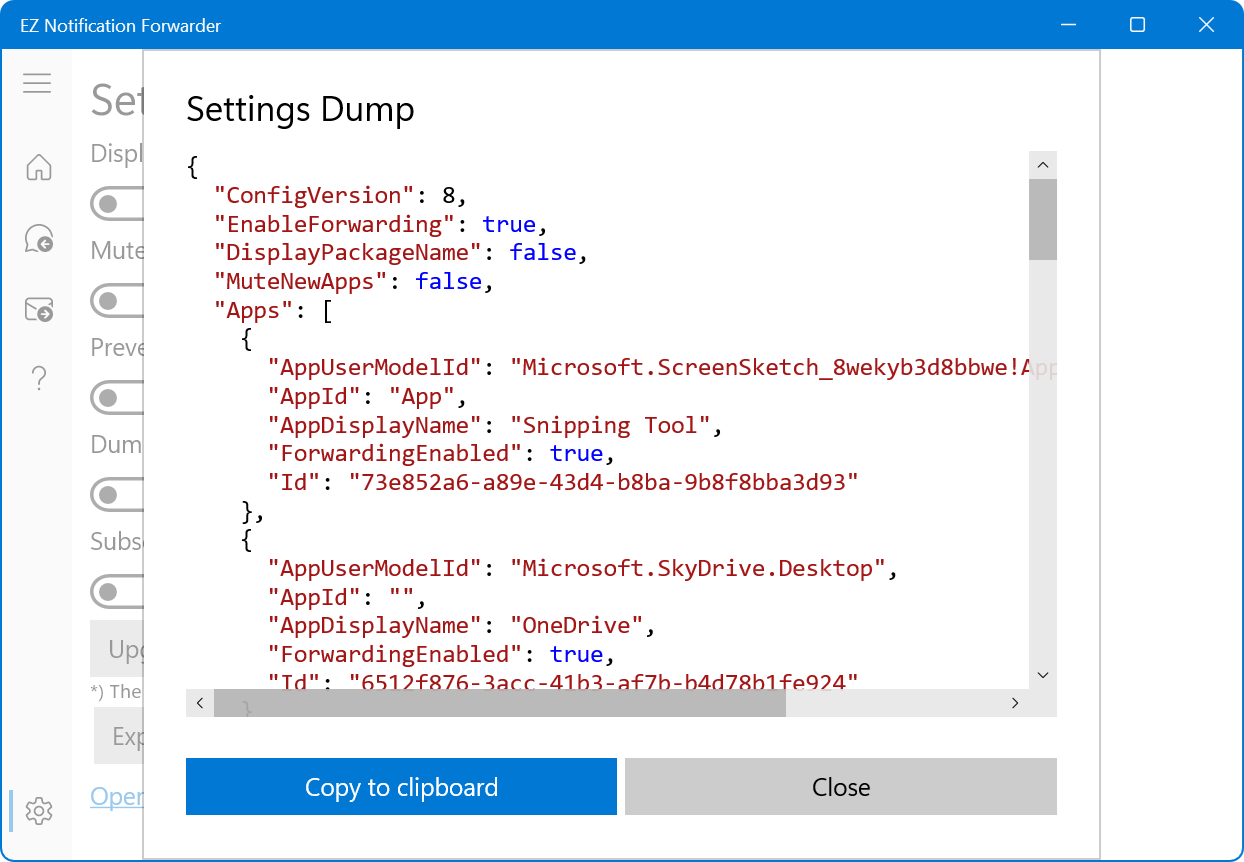The height and width of the screenshot is (862, 1244).
Task: Open the Help question mark icon
Action: (38, 378)
